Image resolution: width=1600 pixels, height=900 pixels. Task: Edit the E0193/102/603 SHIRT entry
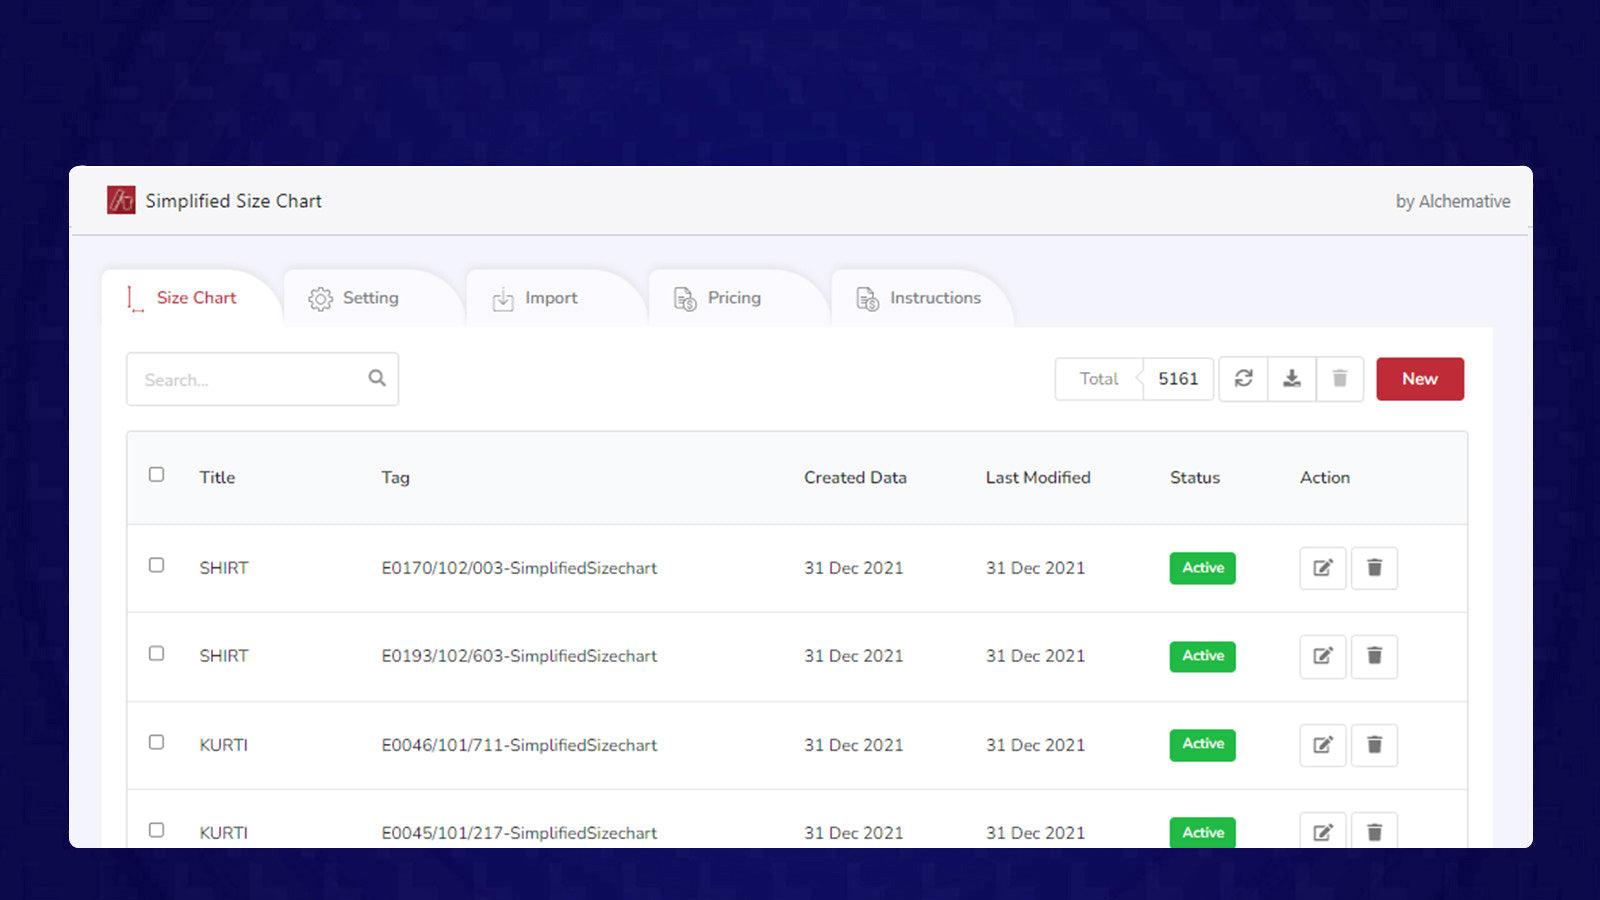1322,656
